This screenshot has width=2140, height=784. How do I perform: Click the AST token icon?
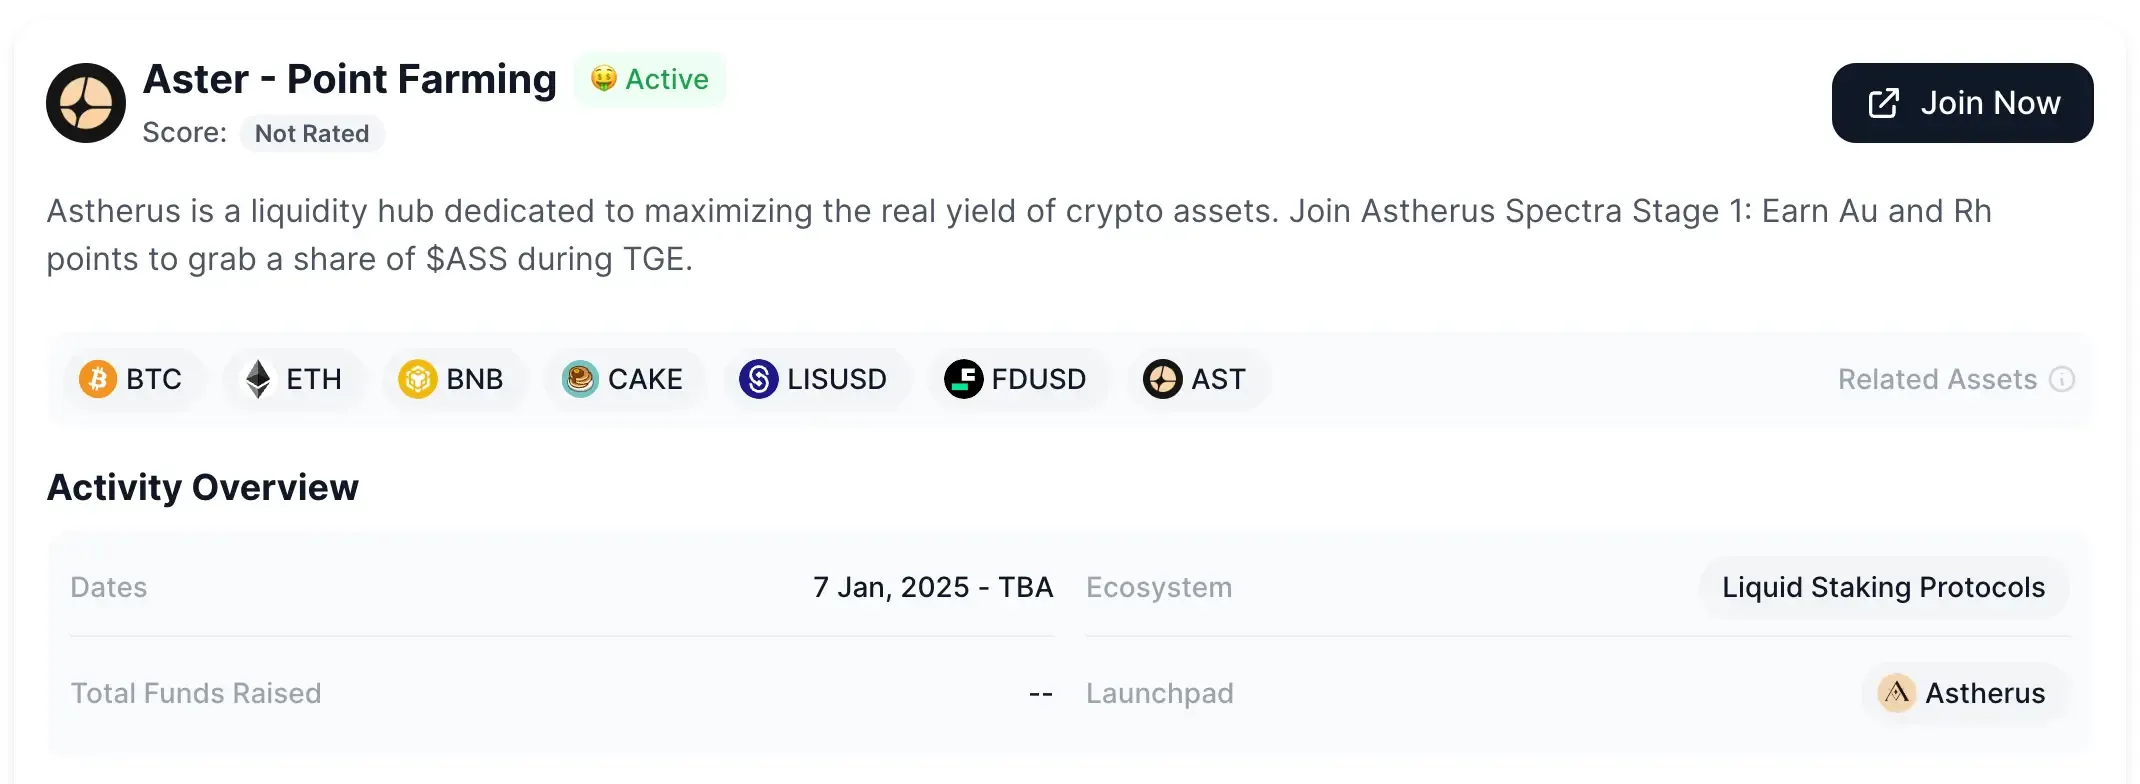point(1162,379)
